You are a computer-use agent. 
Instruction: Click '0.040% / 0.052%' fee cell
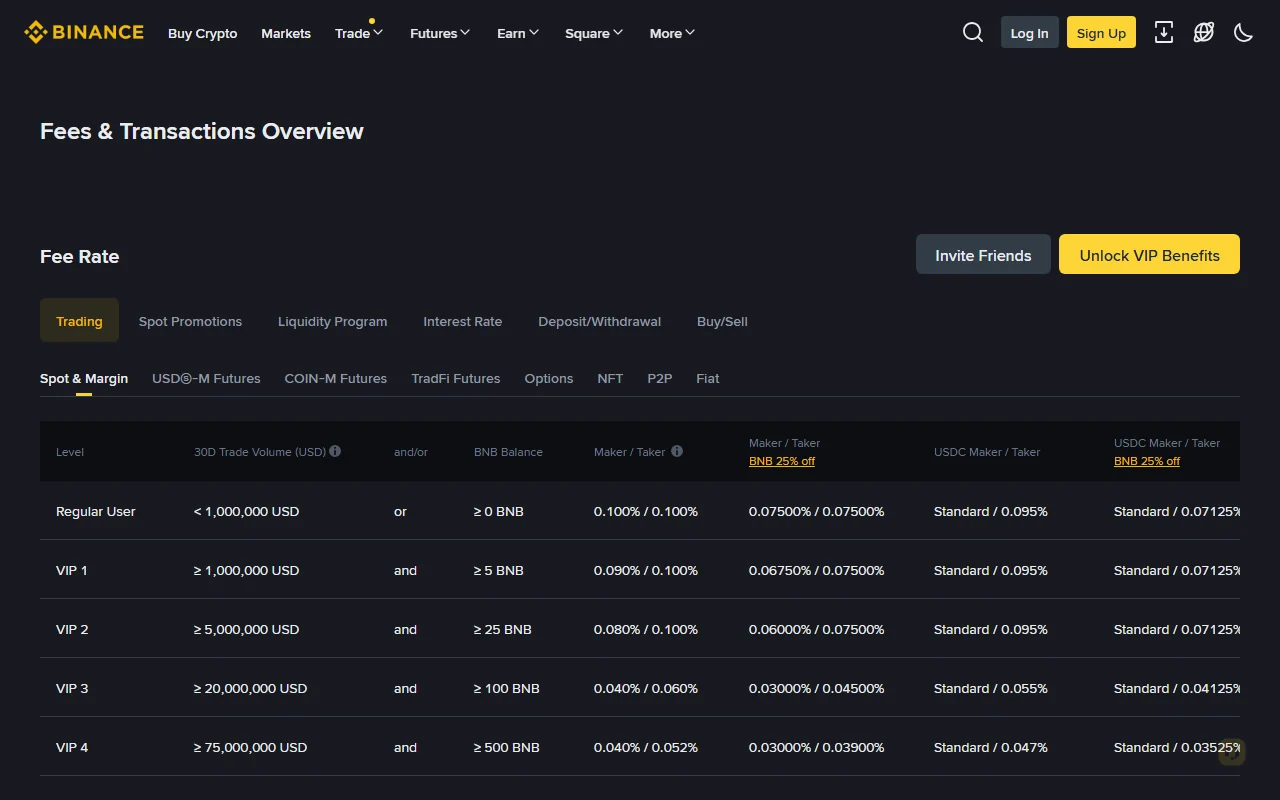(646, 747)
